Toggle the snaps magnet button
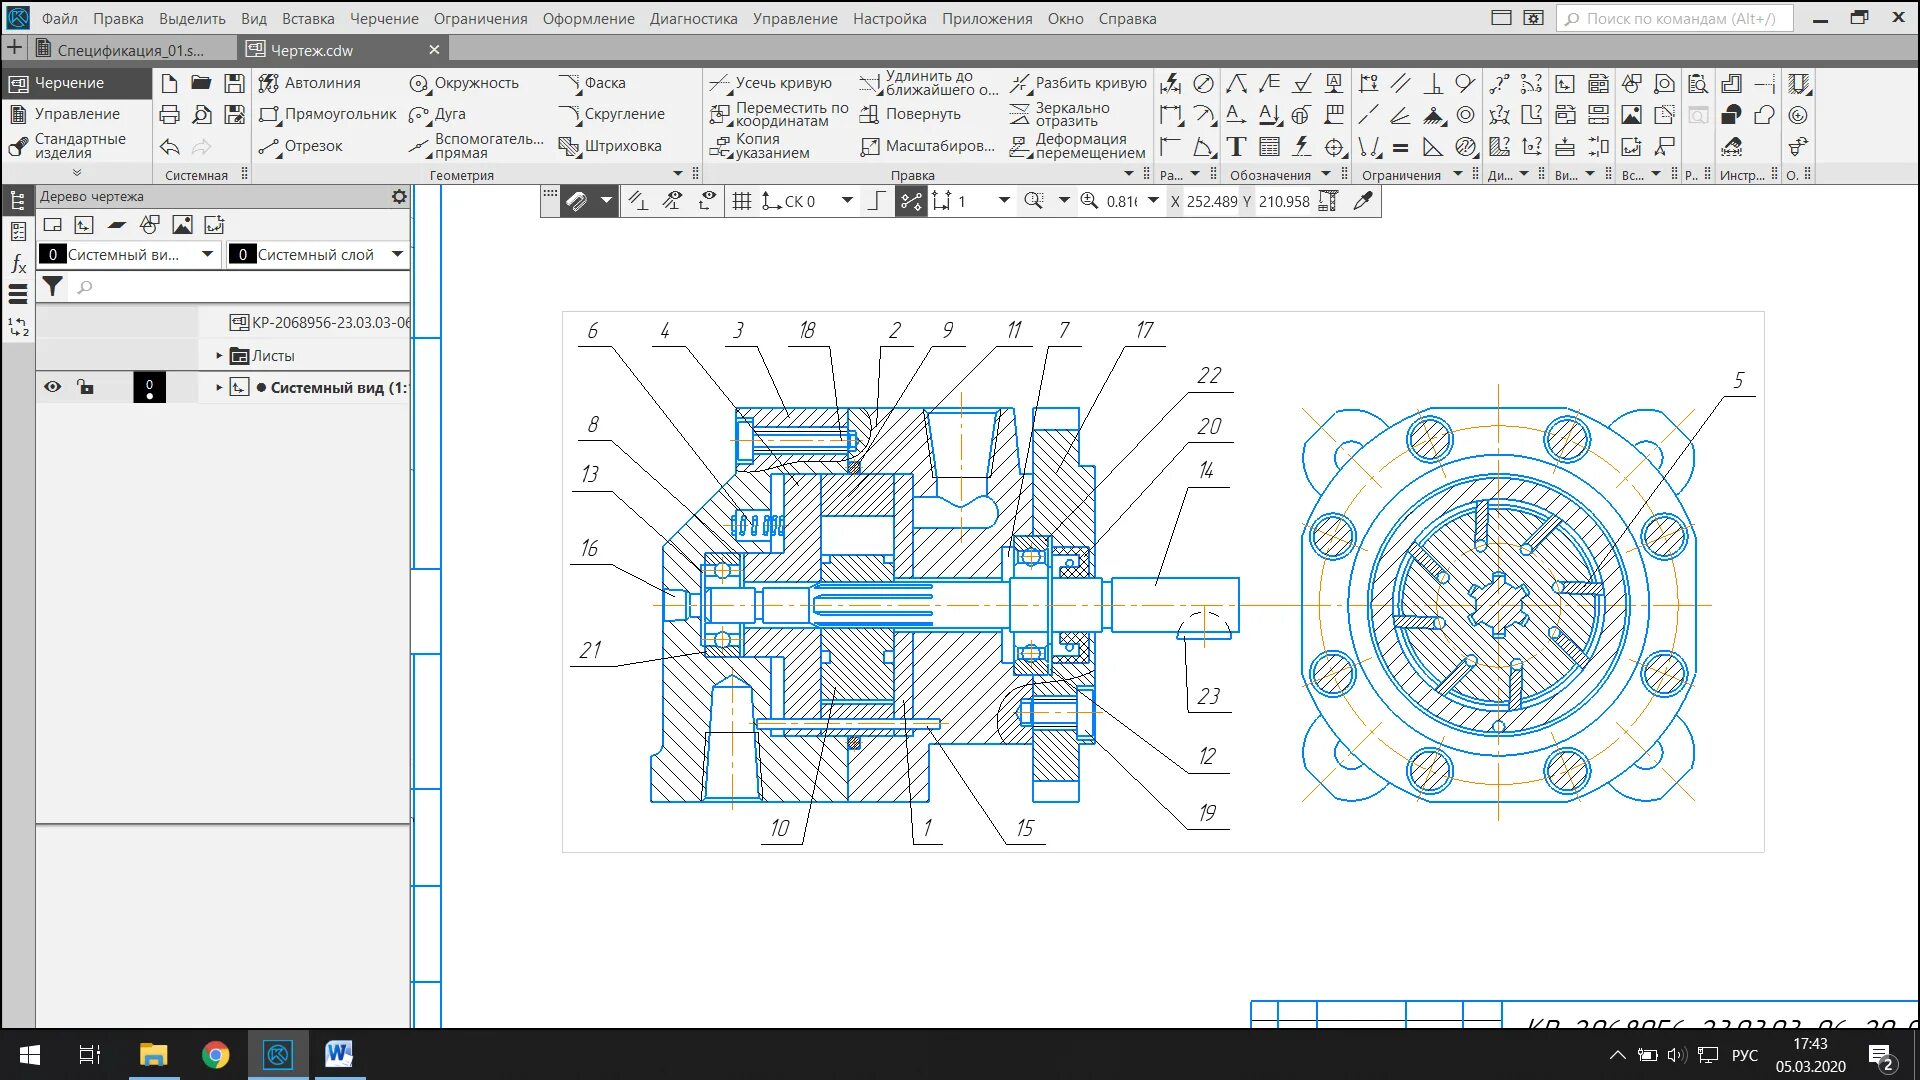 (x=576, y=201)
